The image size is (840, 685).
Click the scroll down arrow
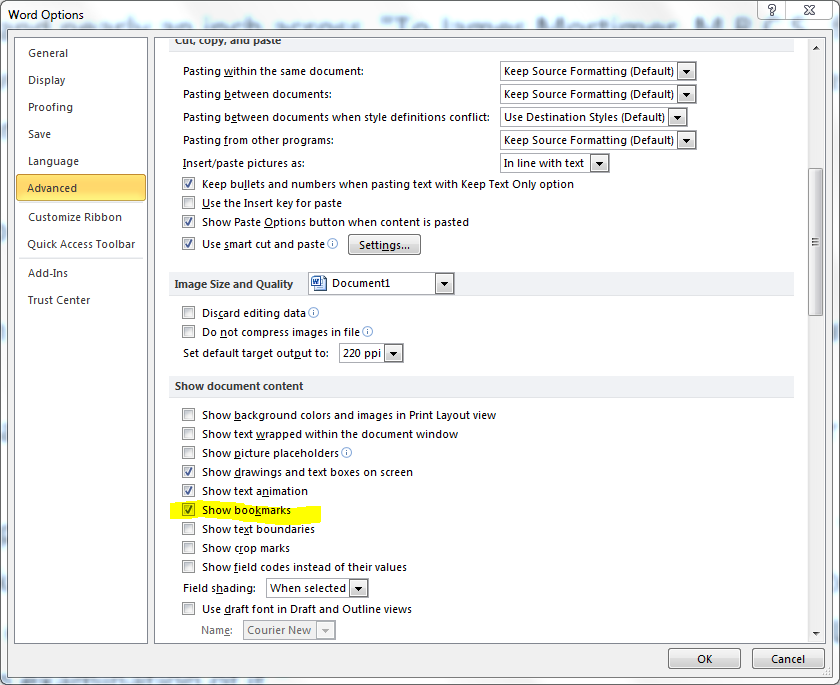pos(815,633)
